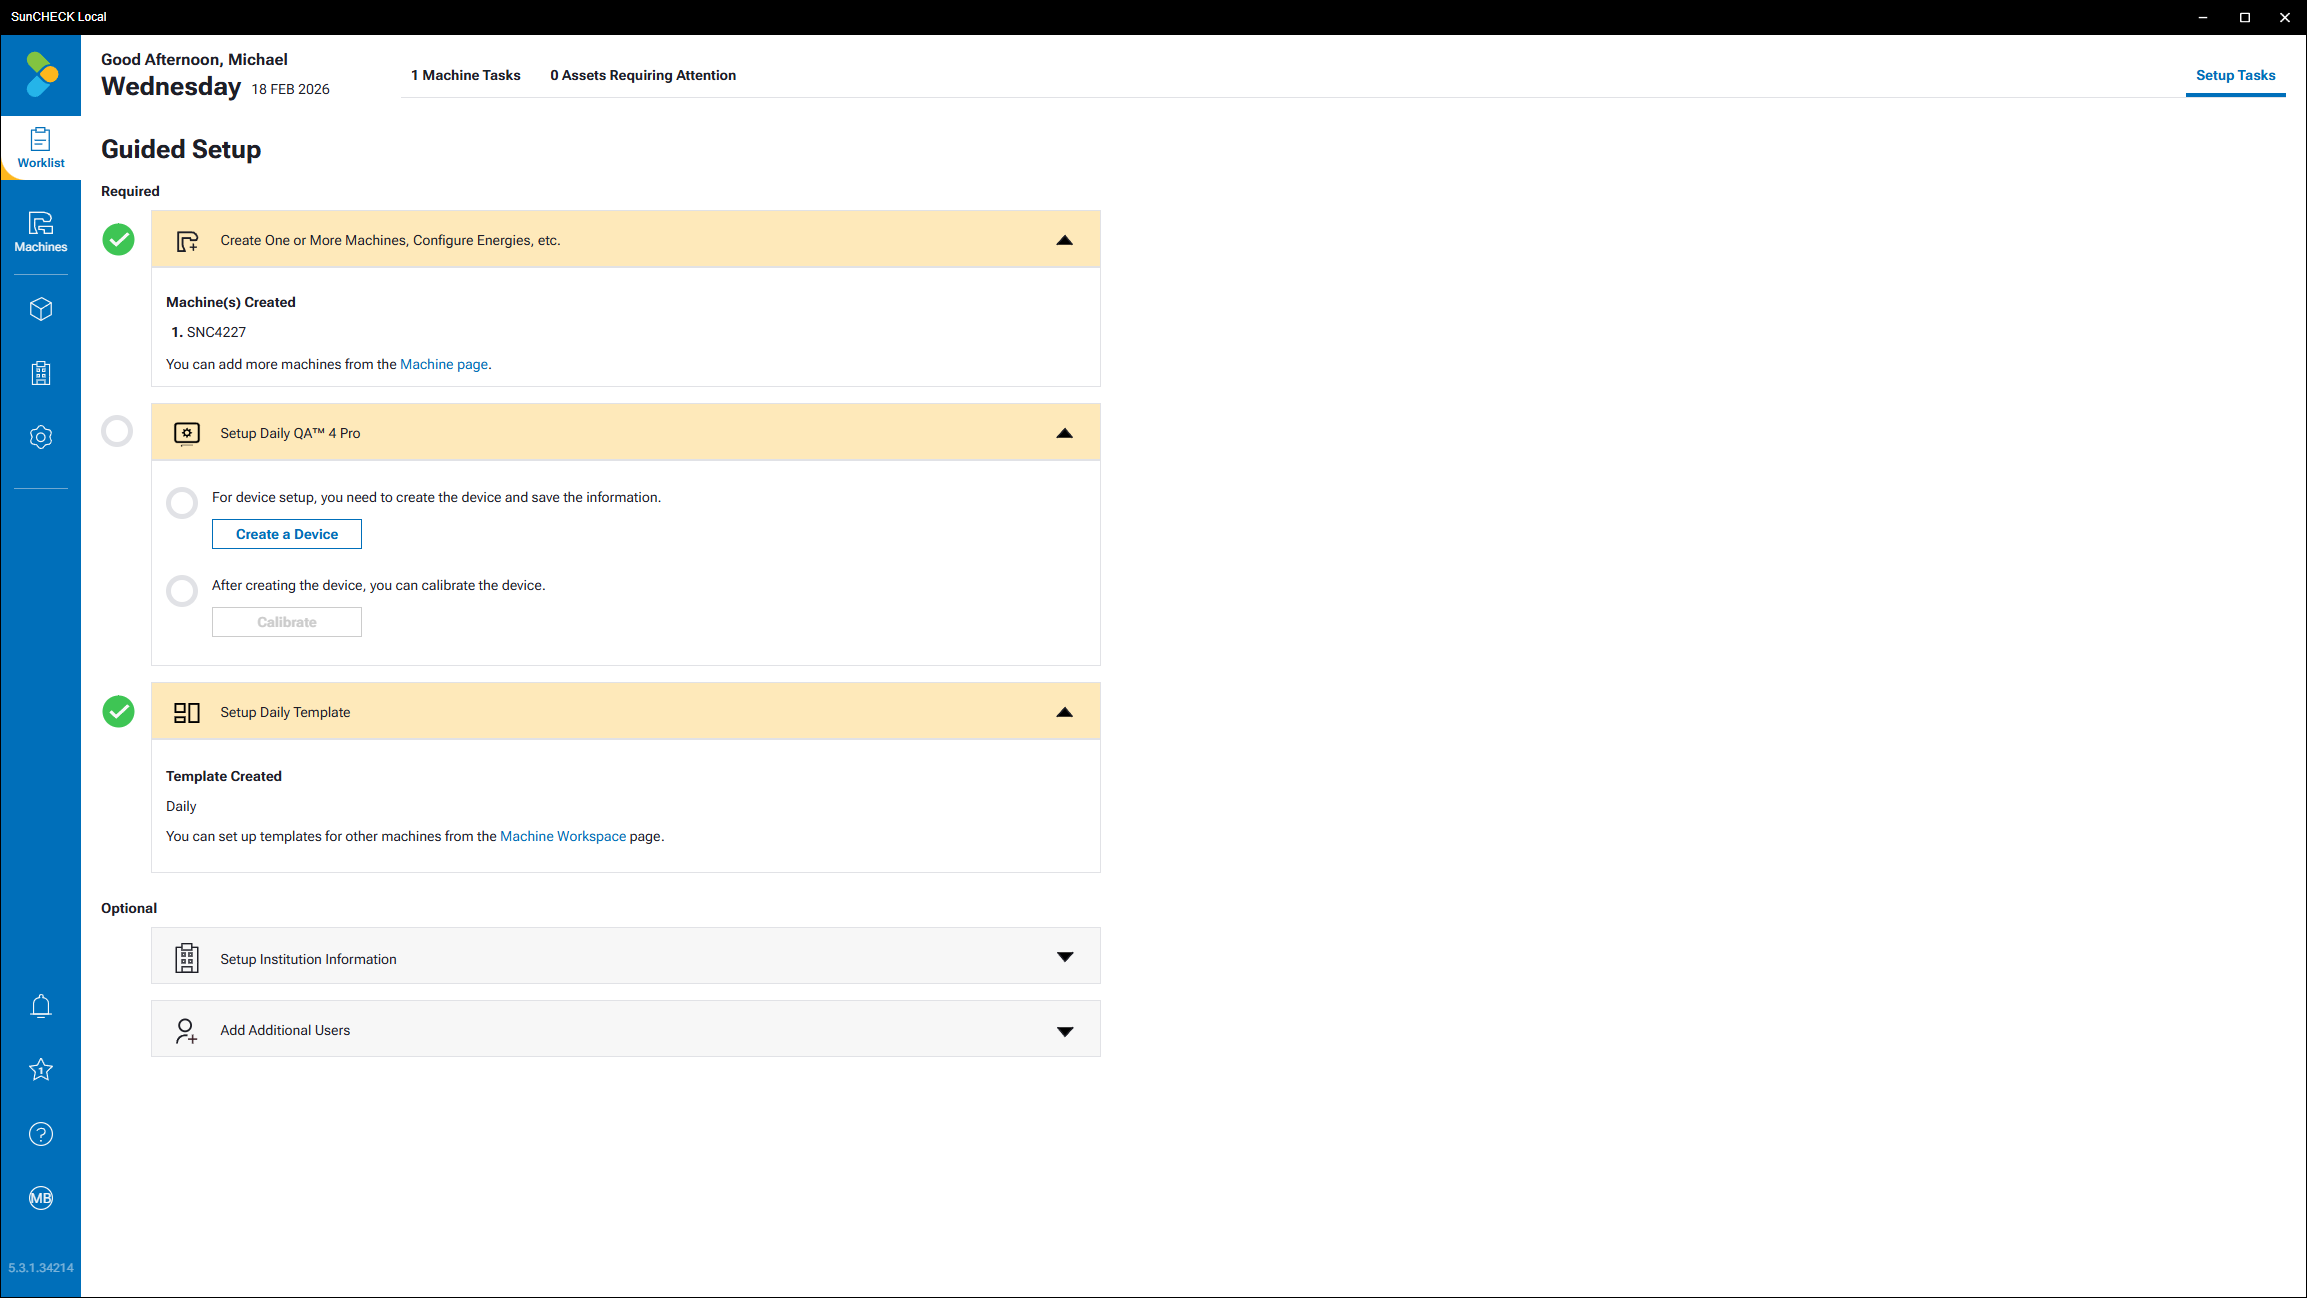The height and width of the screenshot is (1298, 2307).
Task: Open the MB user profile avatar
Action: [x=40, y=1197]
